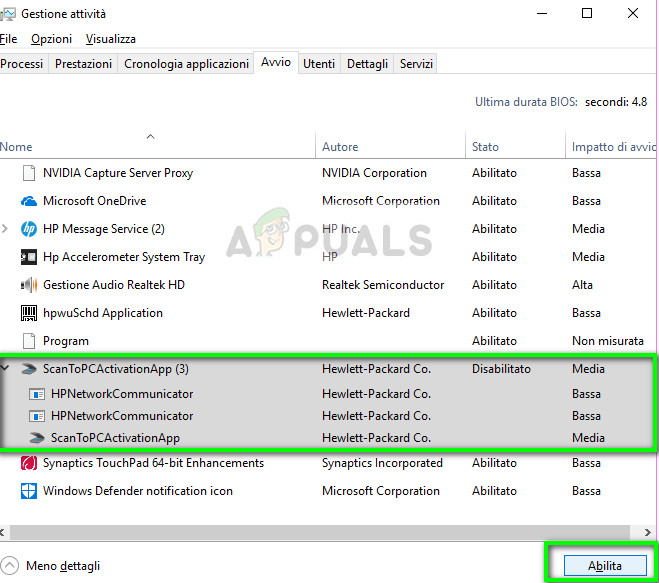Click the HP Message Service logo icon
The width and height of the screenshot is (659, 583).
click(28, 229)
